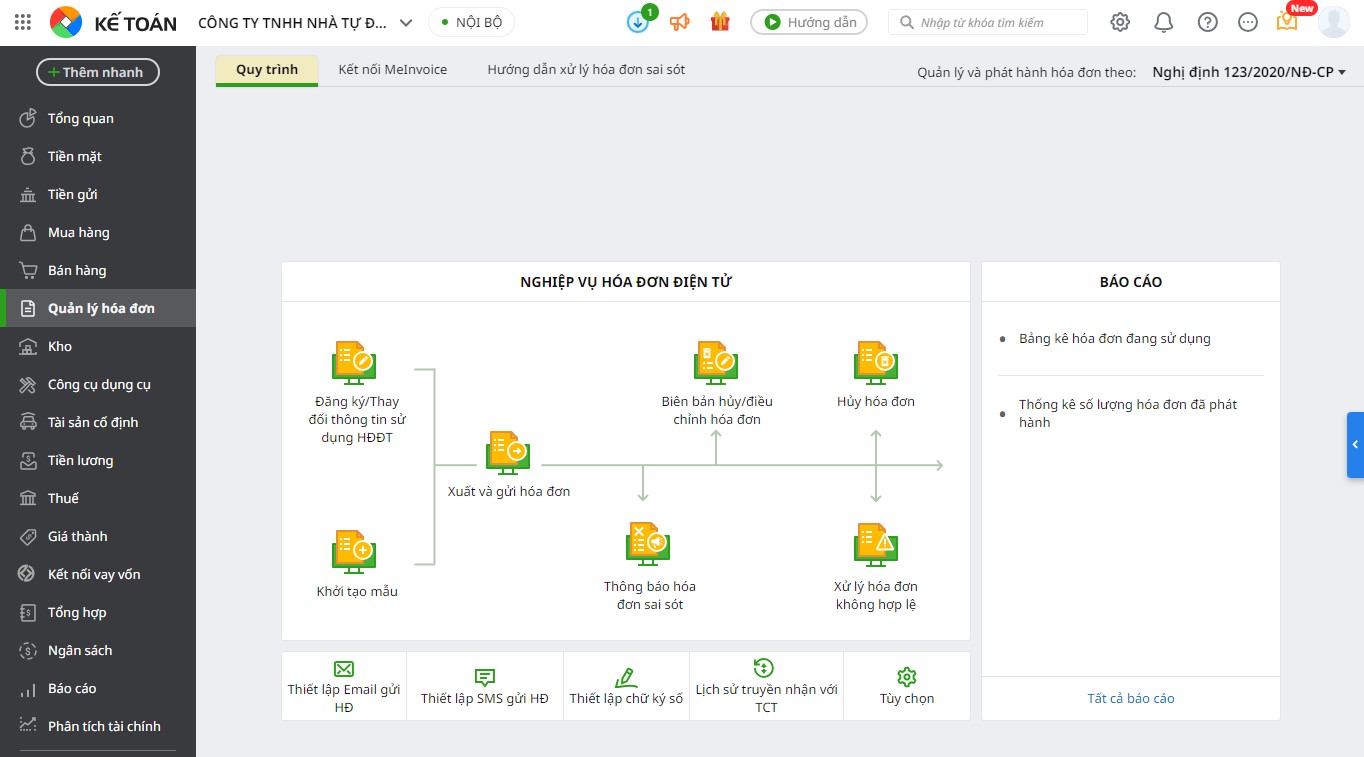Open the help question mark icon
Viewport: 1364px width, 757px height.
click(x=1208, y=22)
